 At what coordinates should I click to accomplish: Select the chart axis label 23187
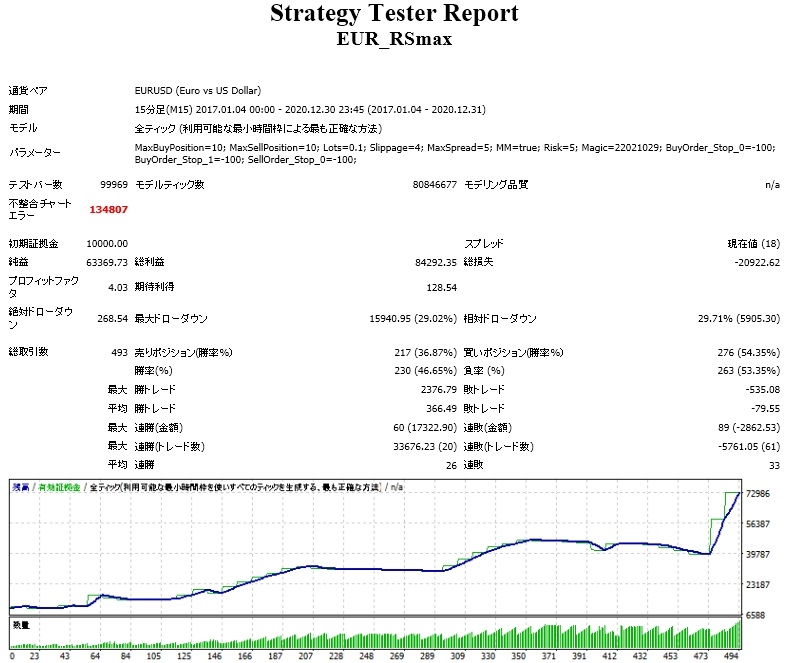click(x=758, y=585)
